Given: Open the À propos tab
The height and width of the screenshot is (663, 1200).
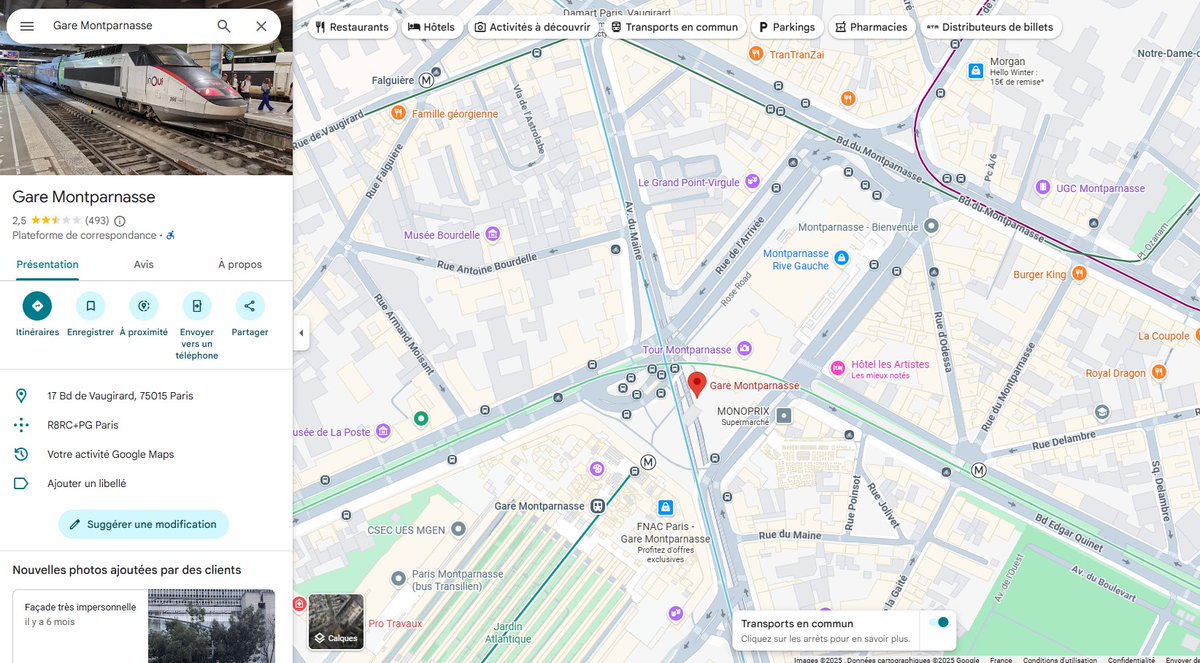Looking at the screenshot, I should pyautogui.click(x=240, y=264).
